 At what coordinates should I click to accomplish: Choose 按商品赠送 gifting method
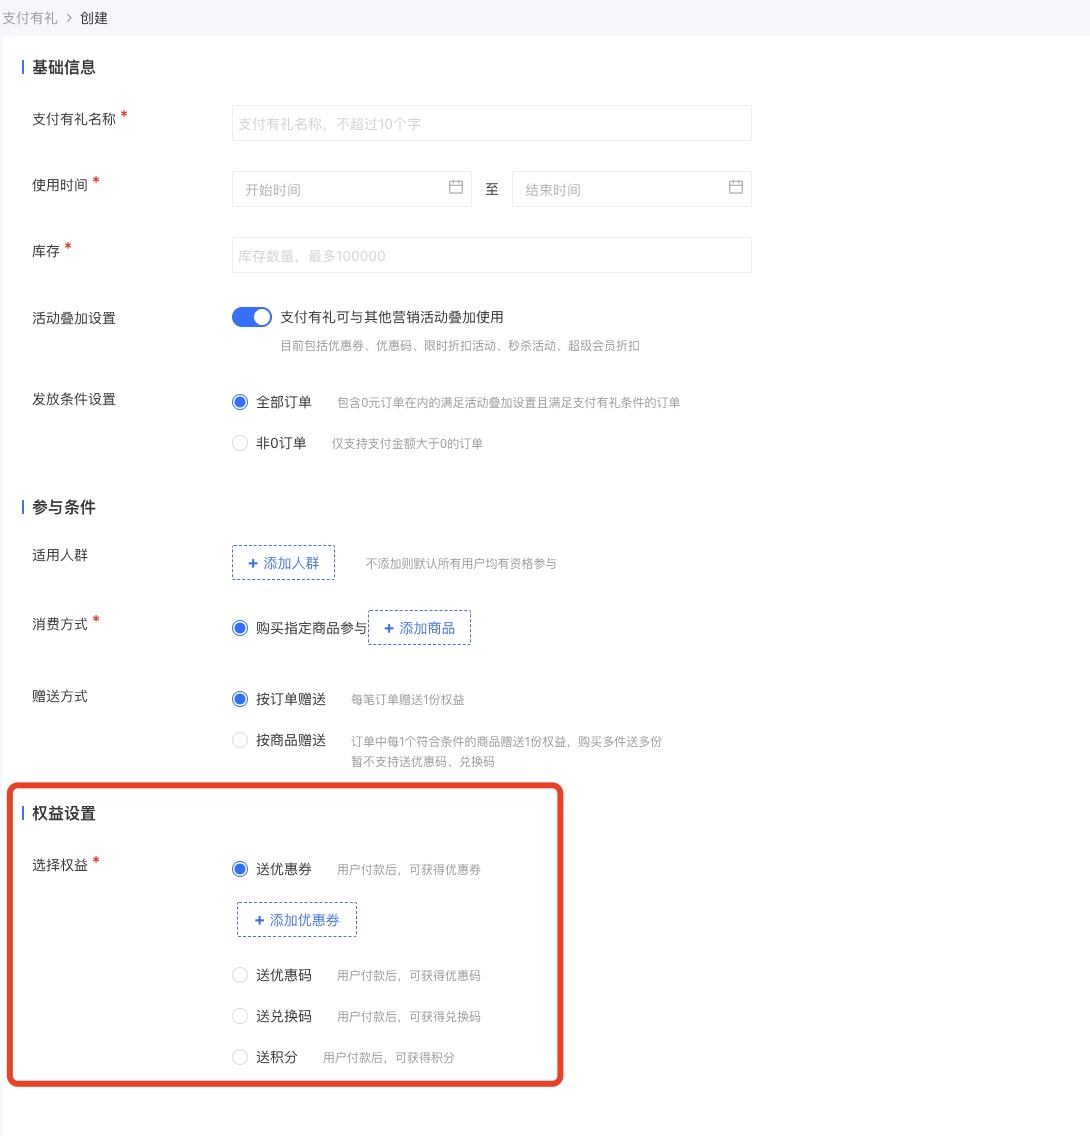coord(240,740)
